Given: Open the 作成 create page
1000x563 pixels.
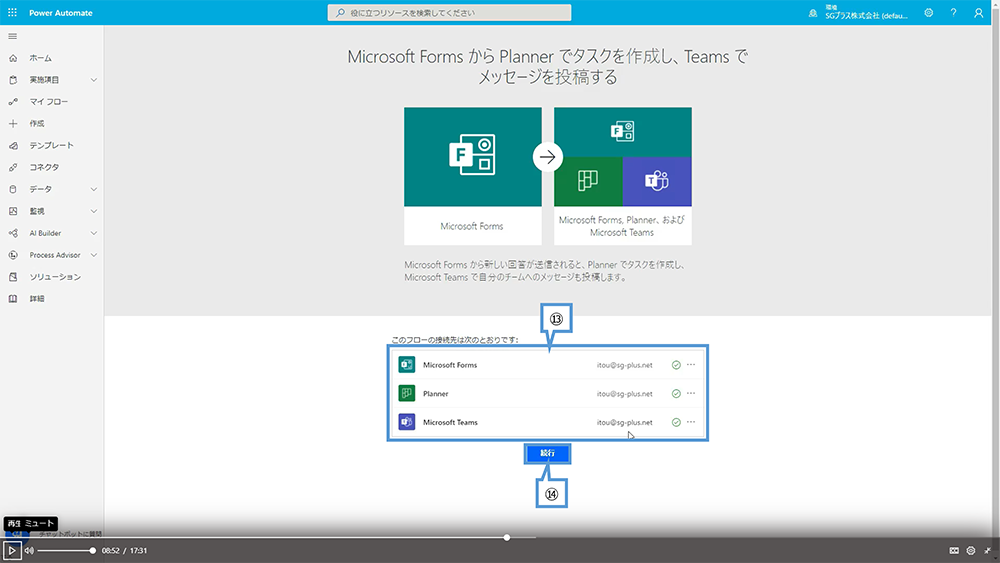Looking at the screenshot, I should pos(37,124).
